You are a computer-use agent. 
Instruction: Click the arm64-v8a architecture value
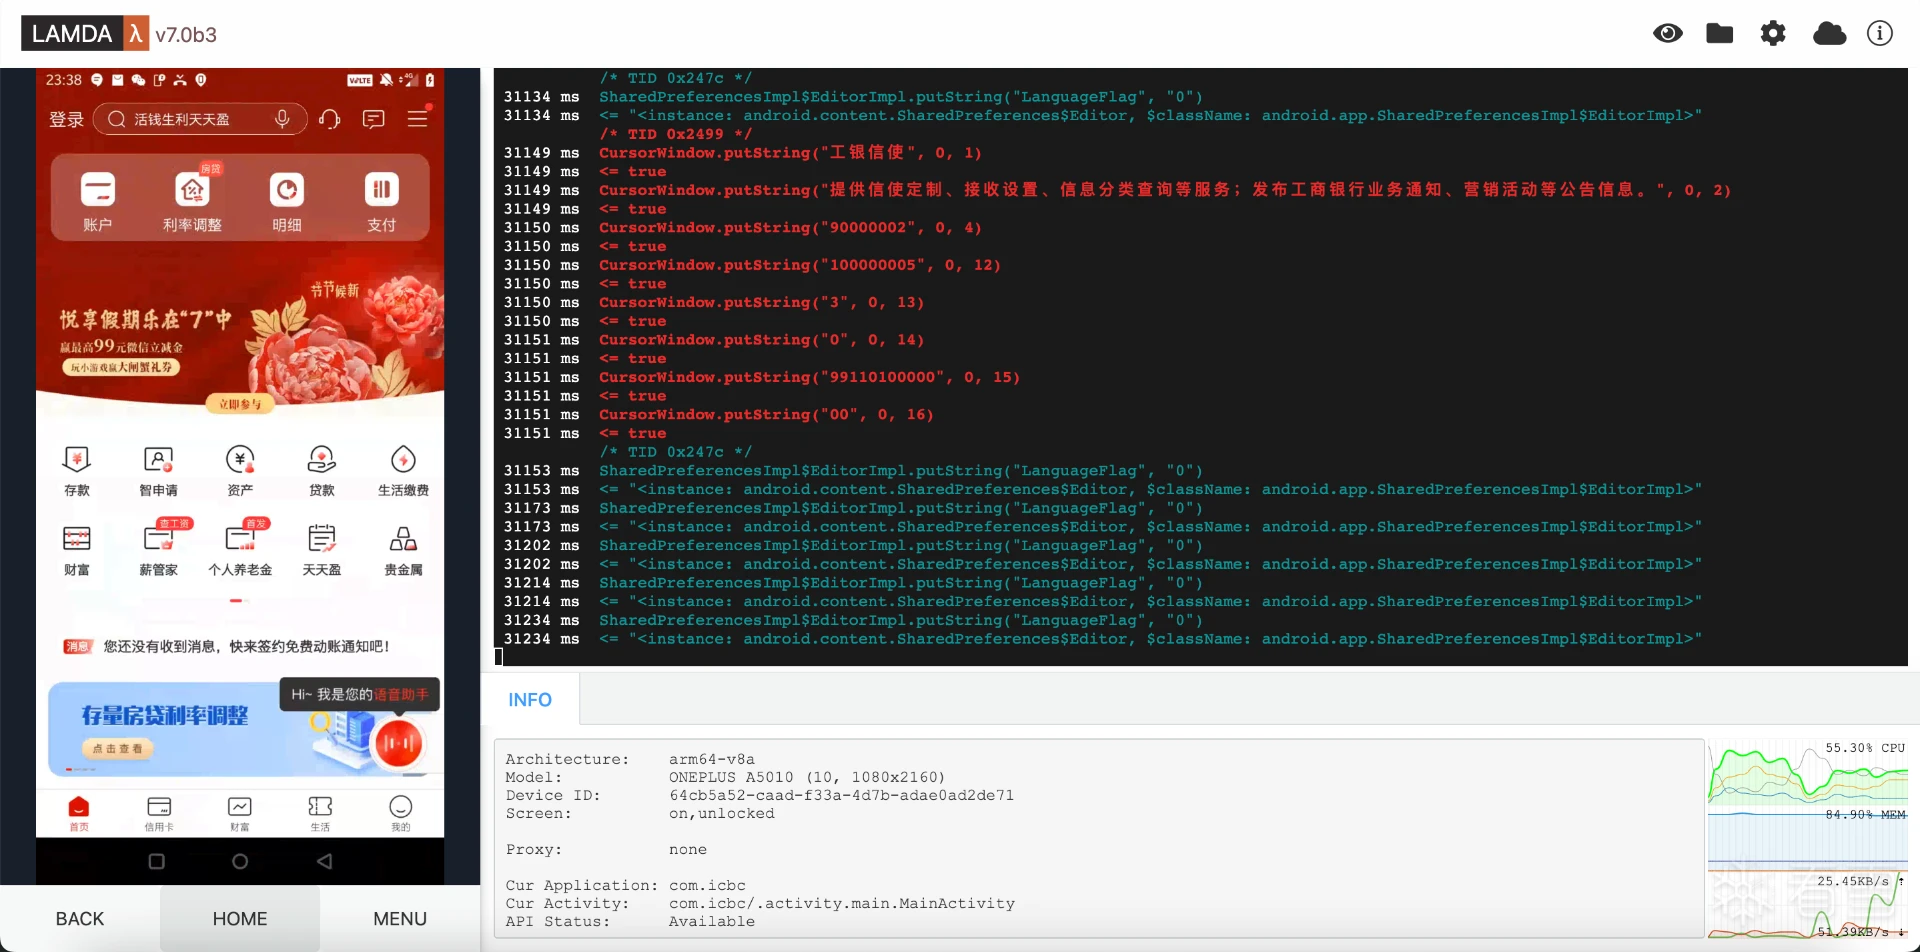(x=712, y=760)
